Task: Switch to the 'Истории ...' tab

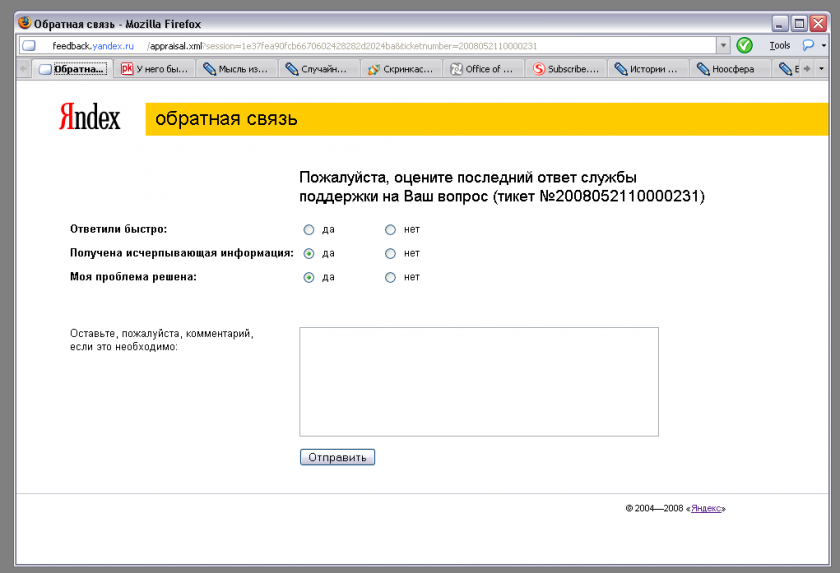Action: click(648, 69)
